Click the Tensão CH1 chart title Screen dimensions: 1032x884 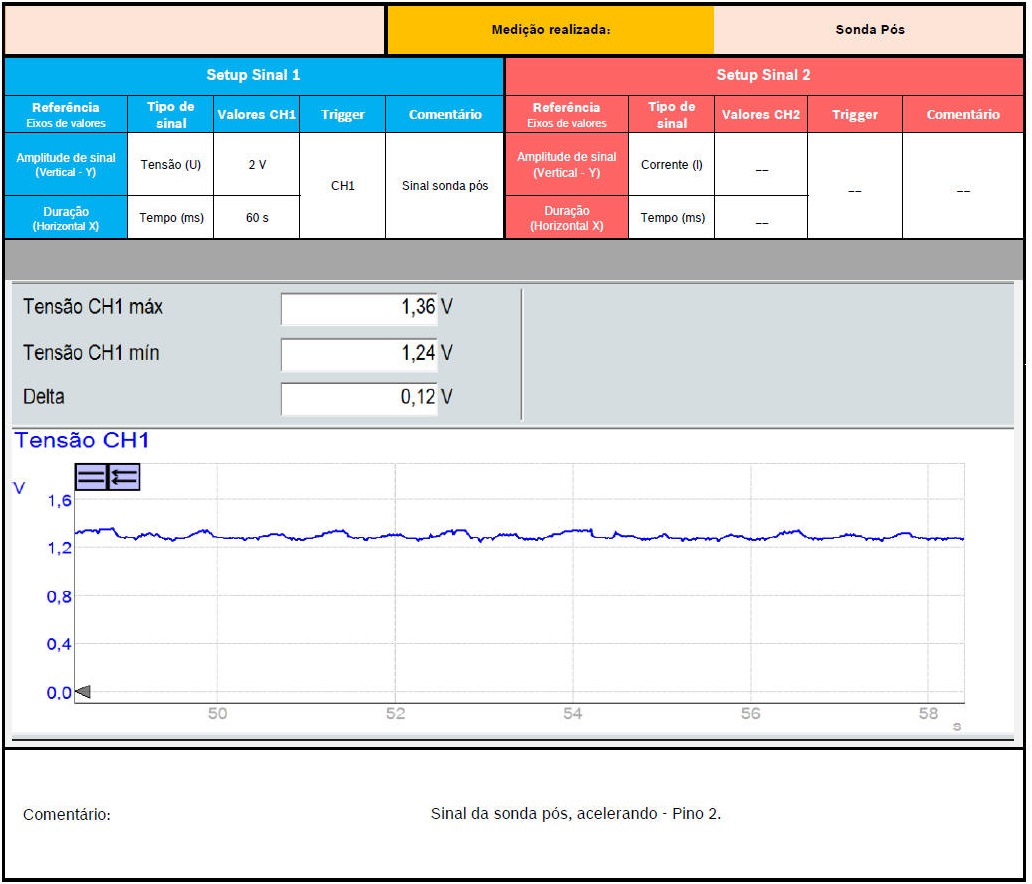[x=82, y=441]
